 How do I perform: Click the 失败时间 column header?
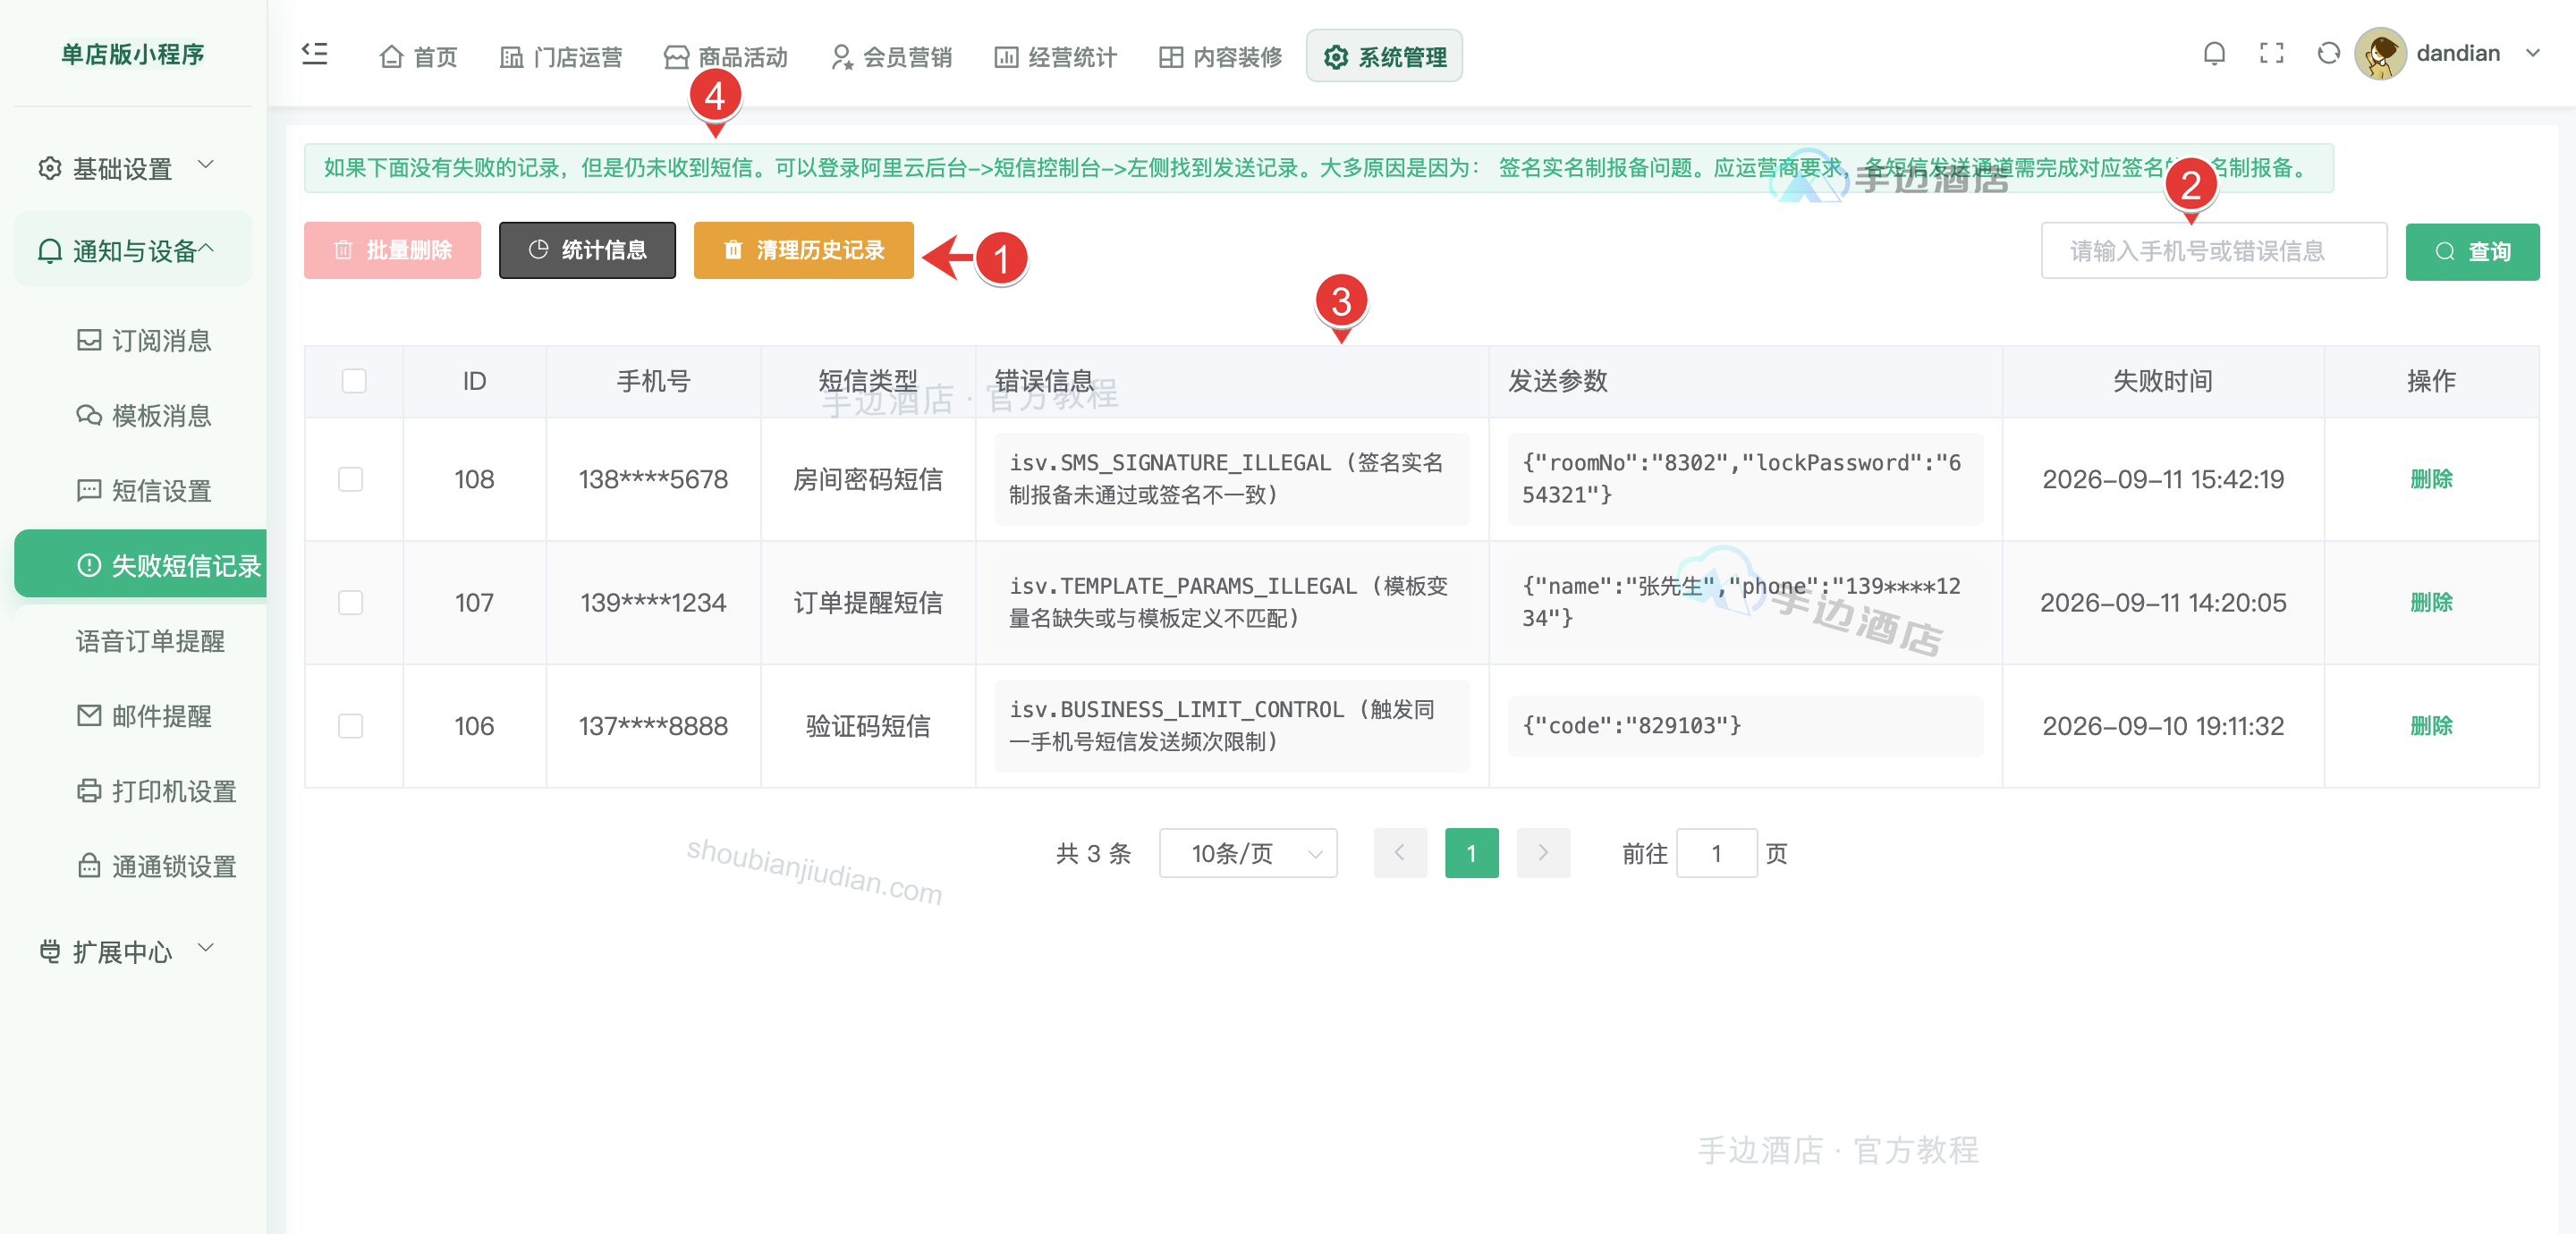[2162, 381]
